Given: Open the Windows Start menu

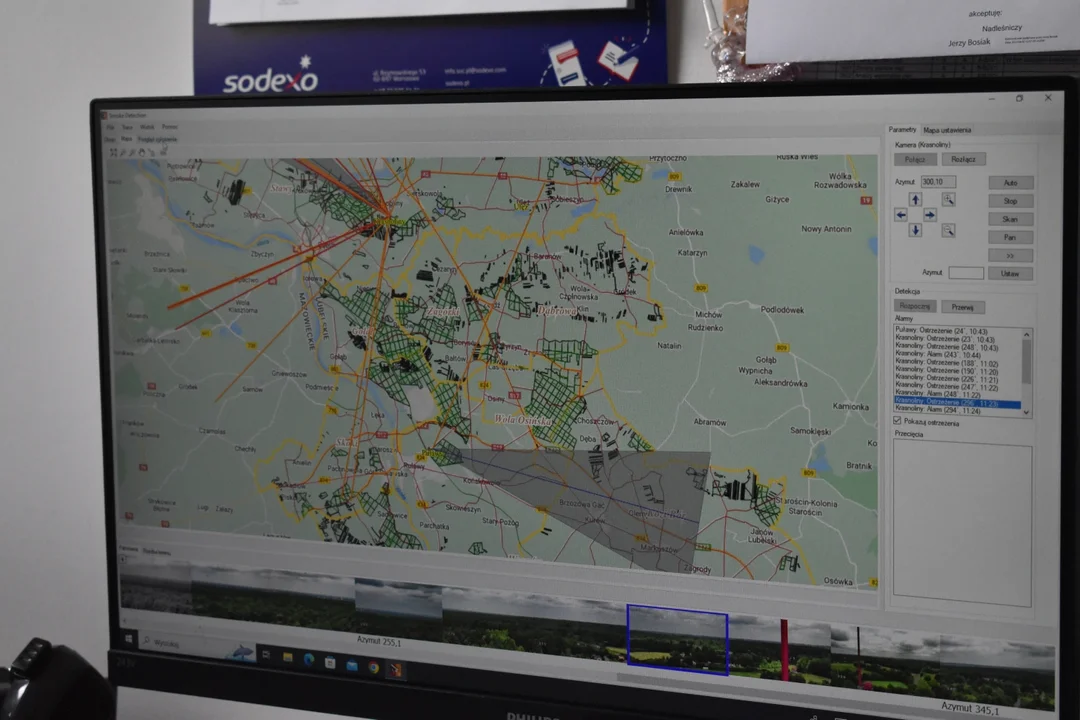Looking at the screenshot, I should [129, 640].
